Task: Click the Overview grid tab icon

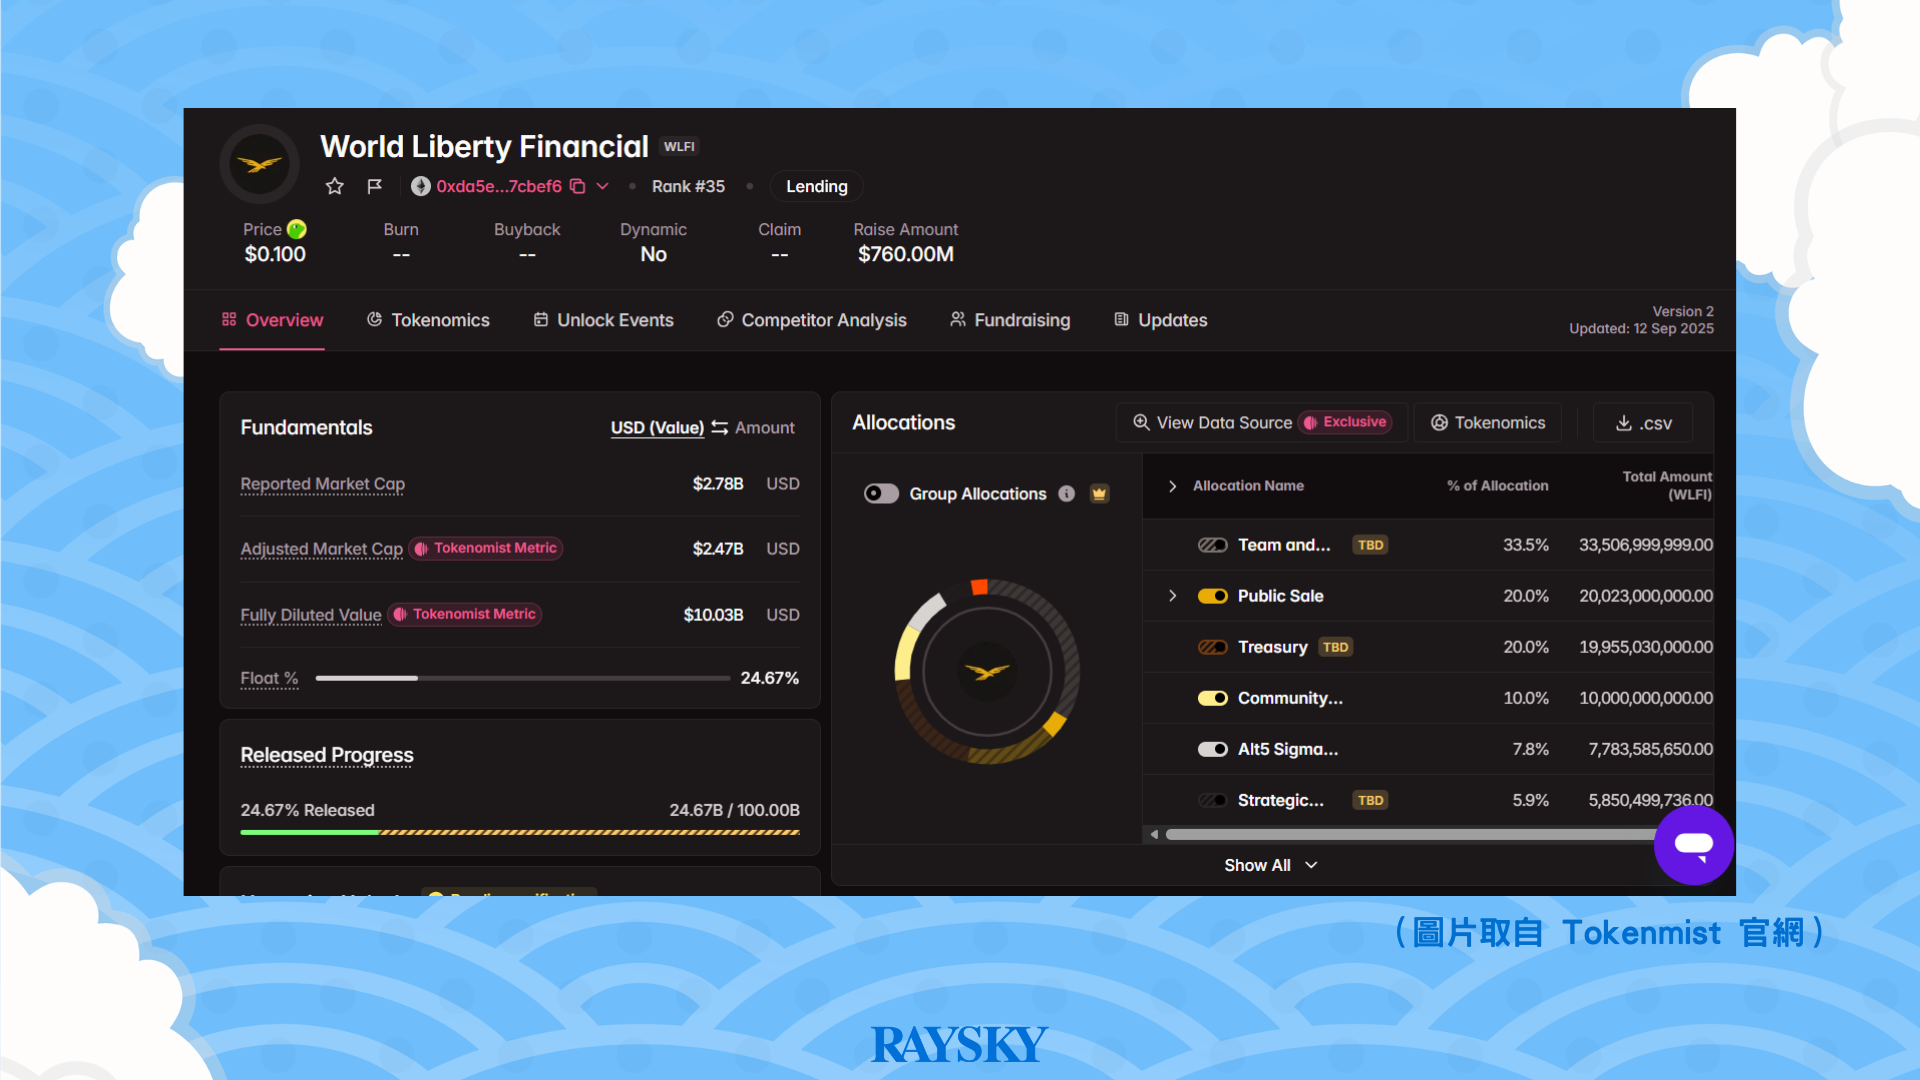Action: pyautogui.click(x=229, y=319)
